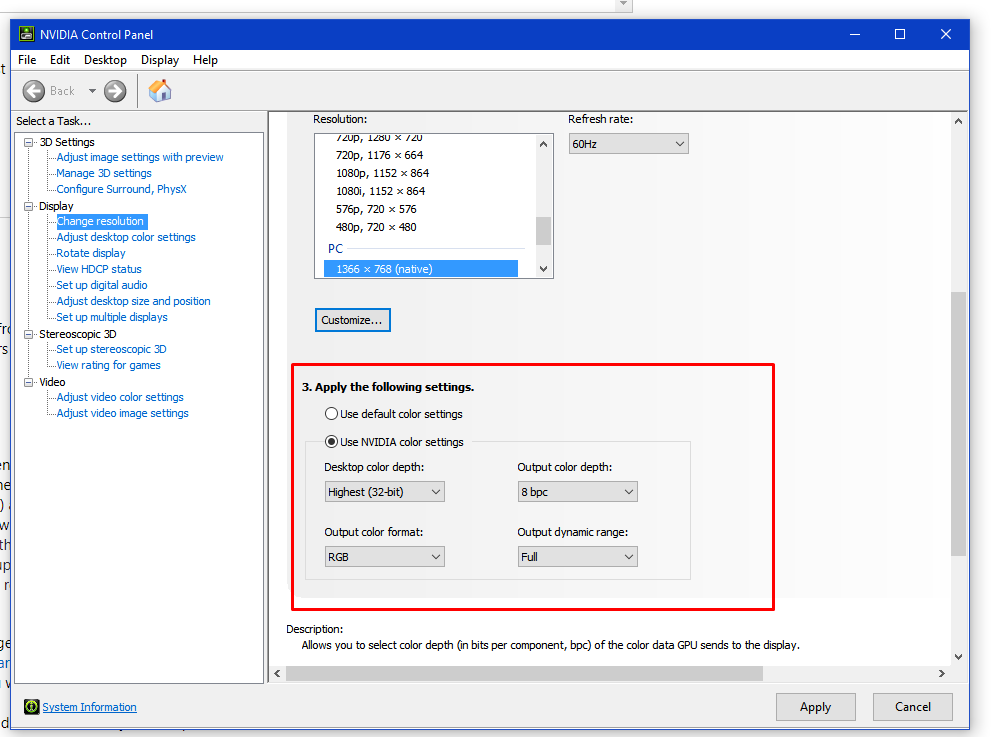1008x737 pixels.
Task: Click resolution list scroll down arrow
Action: 544,269
